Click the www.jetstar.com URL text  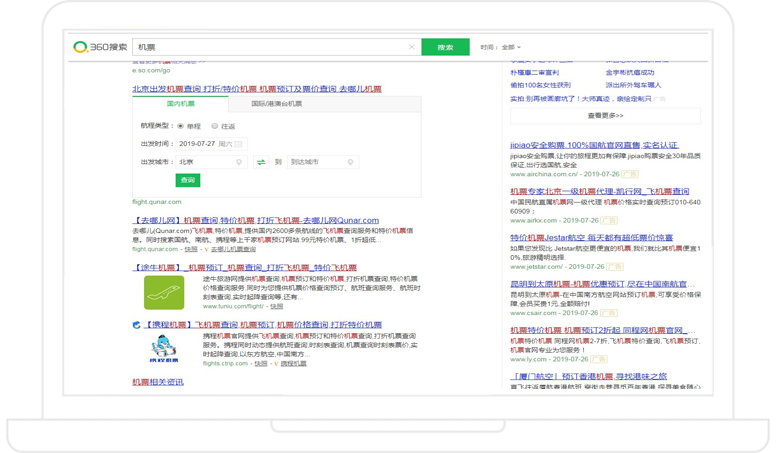(536, 267)
